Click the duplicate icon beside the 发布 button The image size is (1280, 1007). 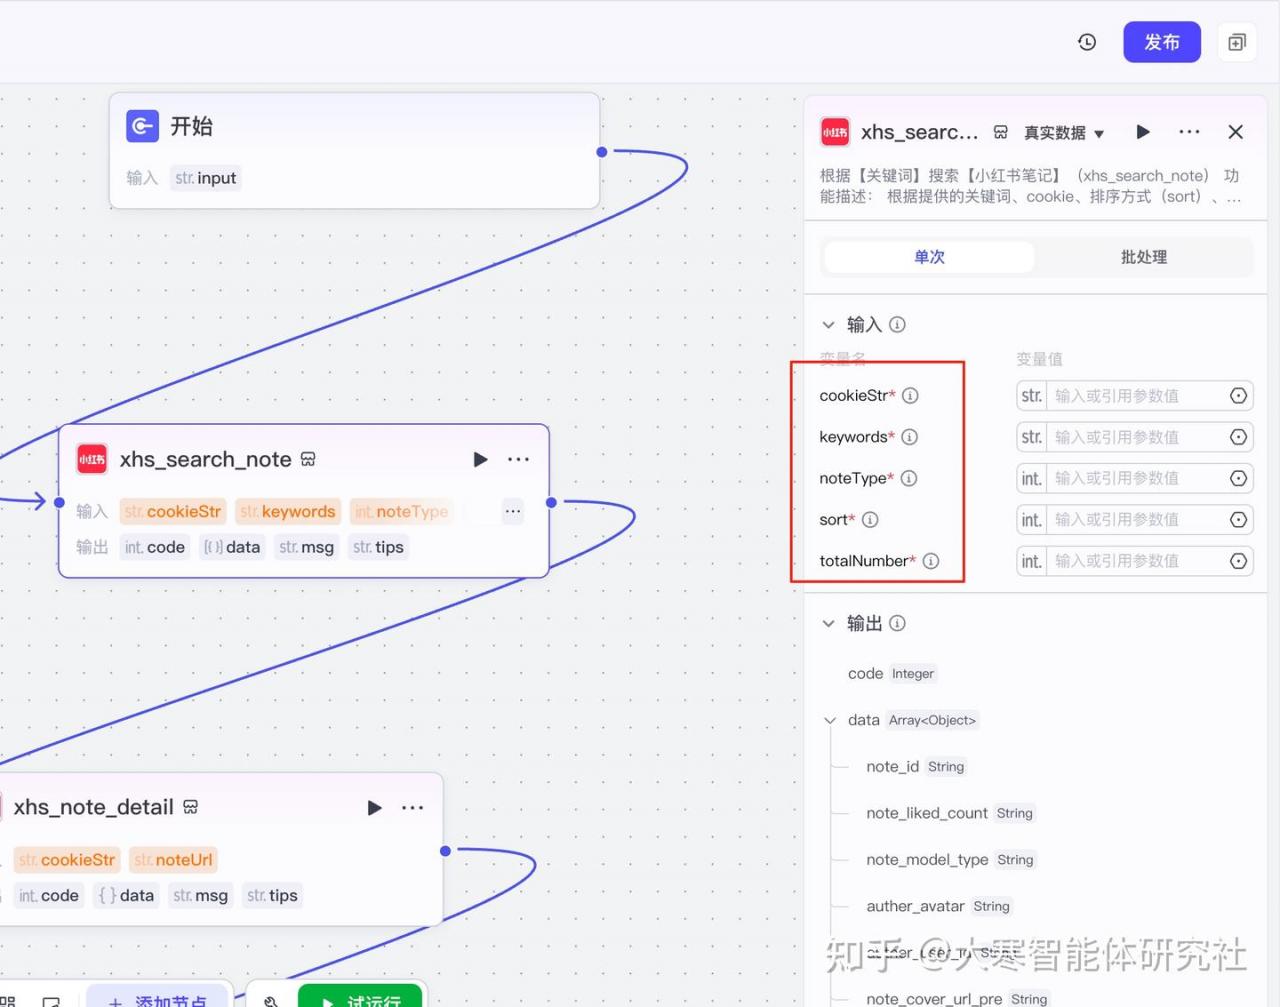(x=1237, y=42)
